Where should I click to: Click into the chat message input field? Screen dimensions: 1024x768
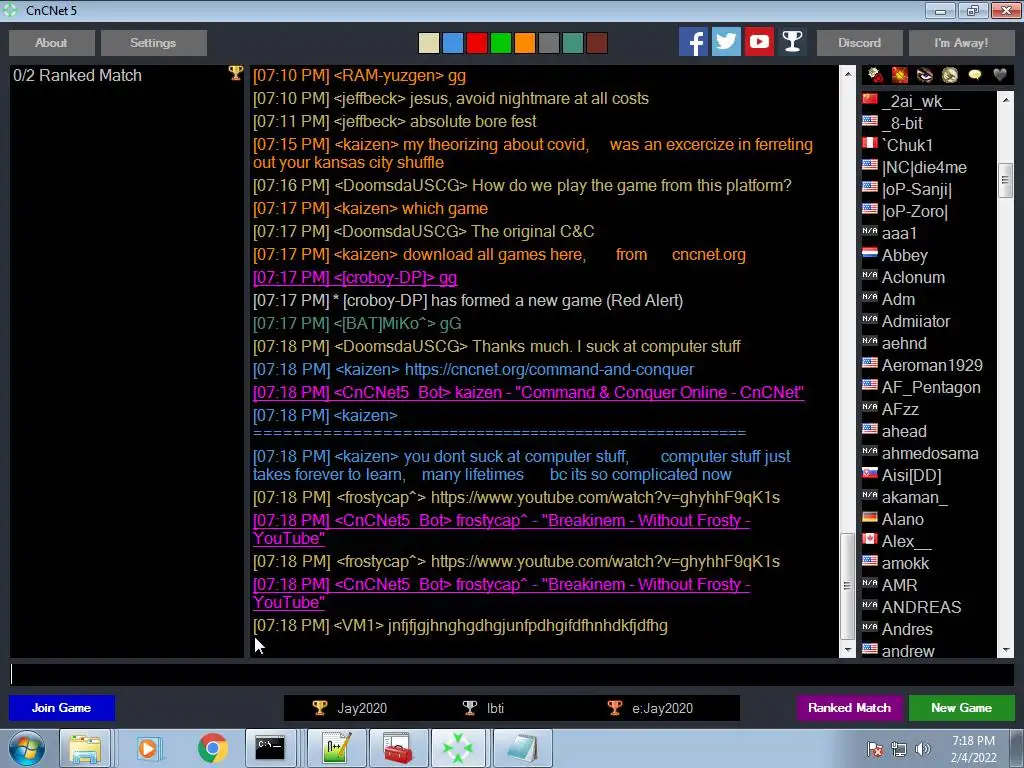pyautogui.click(x=512, y=675)
